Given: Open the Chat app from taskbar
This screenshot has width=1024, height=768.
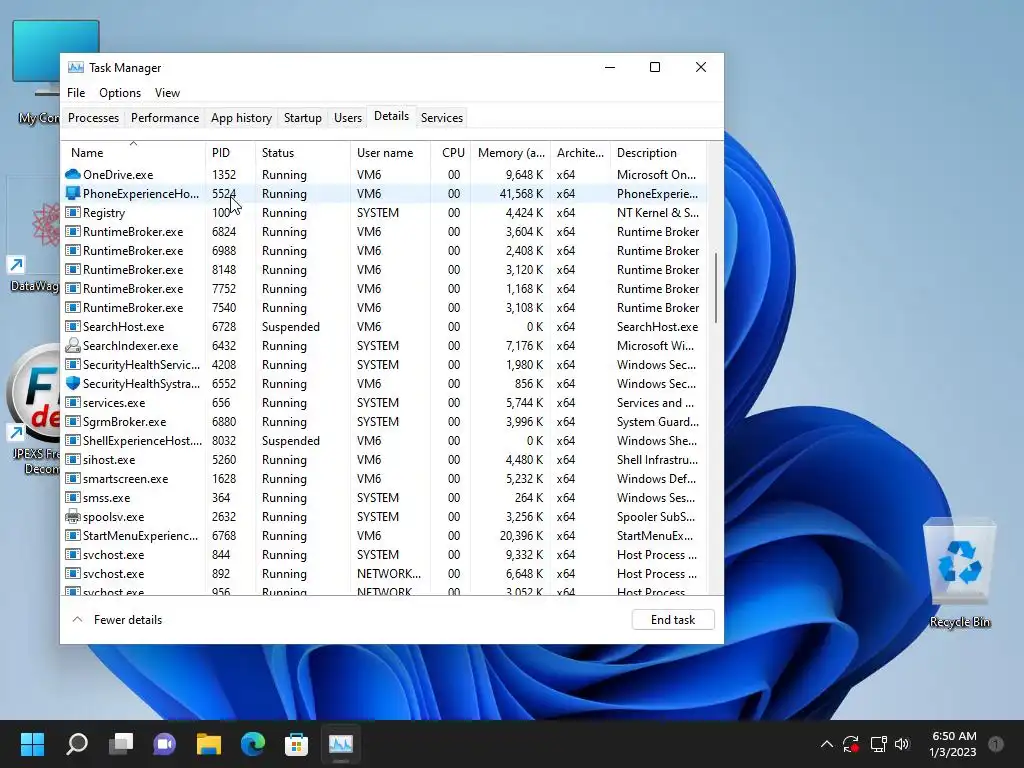Looking at the screenshot, I should 165,744.
